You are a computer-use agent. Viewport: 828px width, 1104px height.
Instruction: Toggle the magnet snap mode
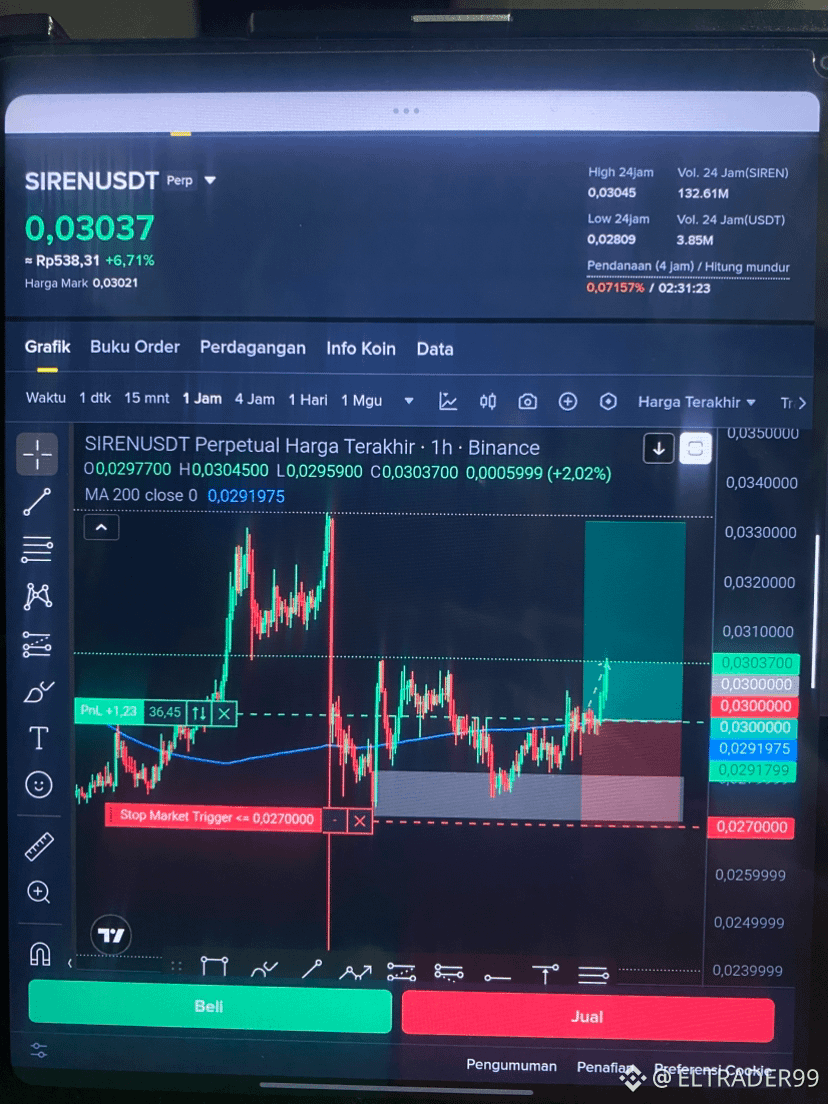tap(39, 954)
